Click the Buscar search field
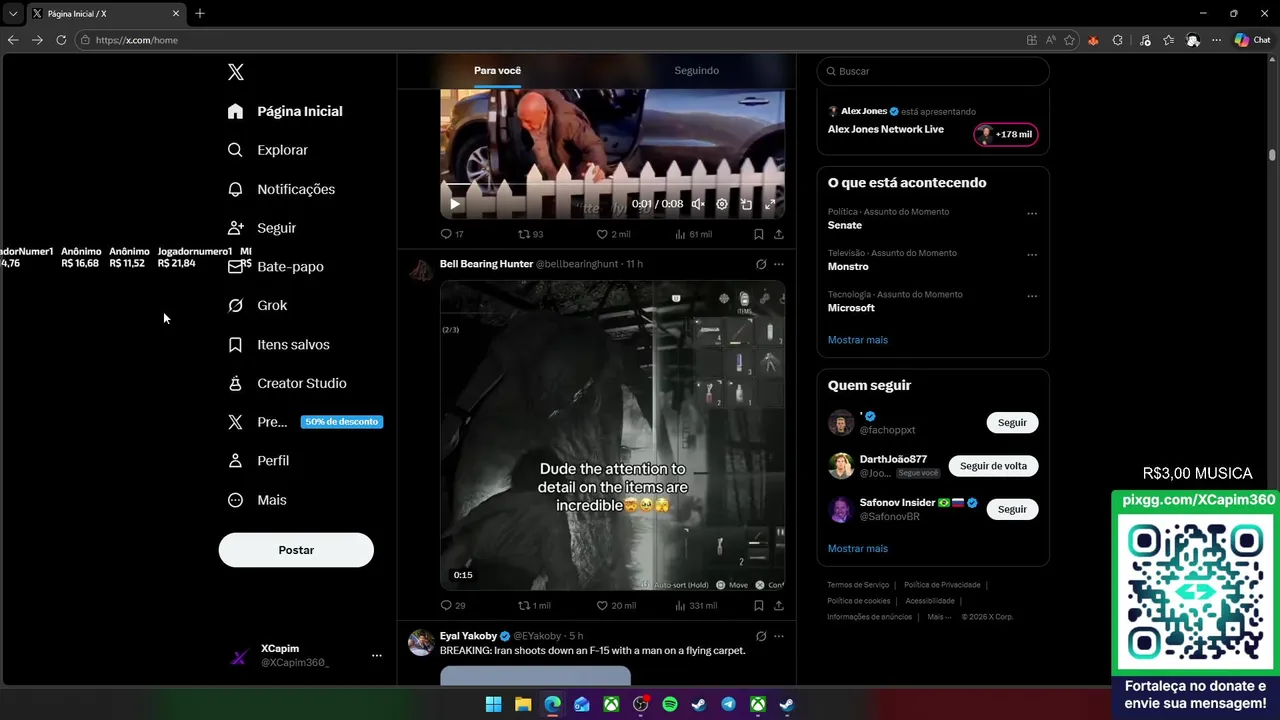1280x720 pixels. click(x=933, y=71)
